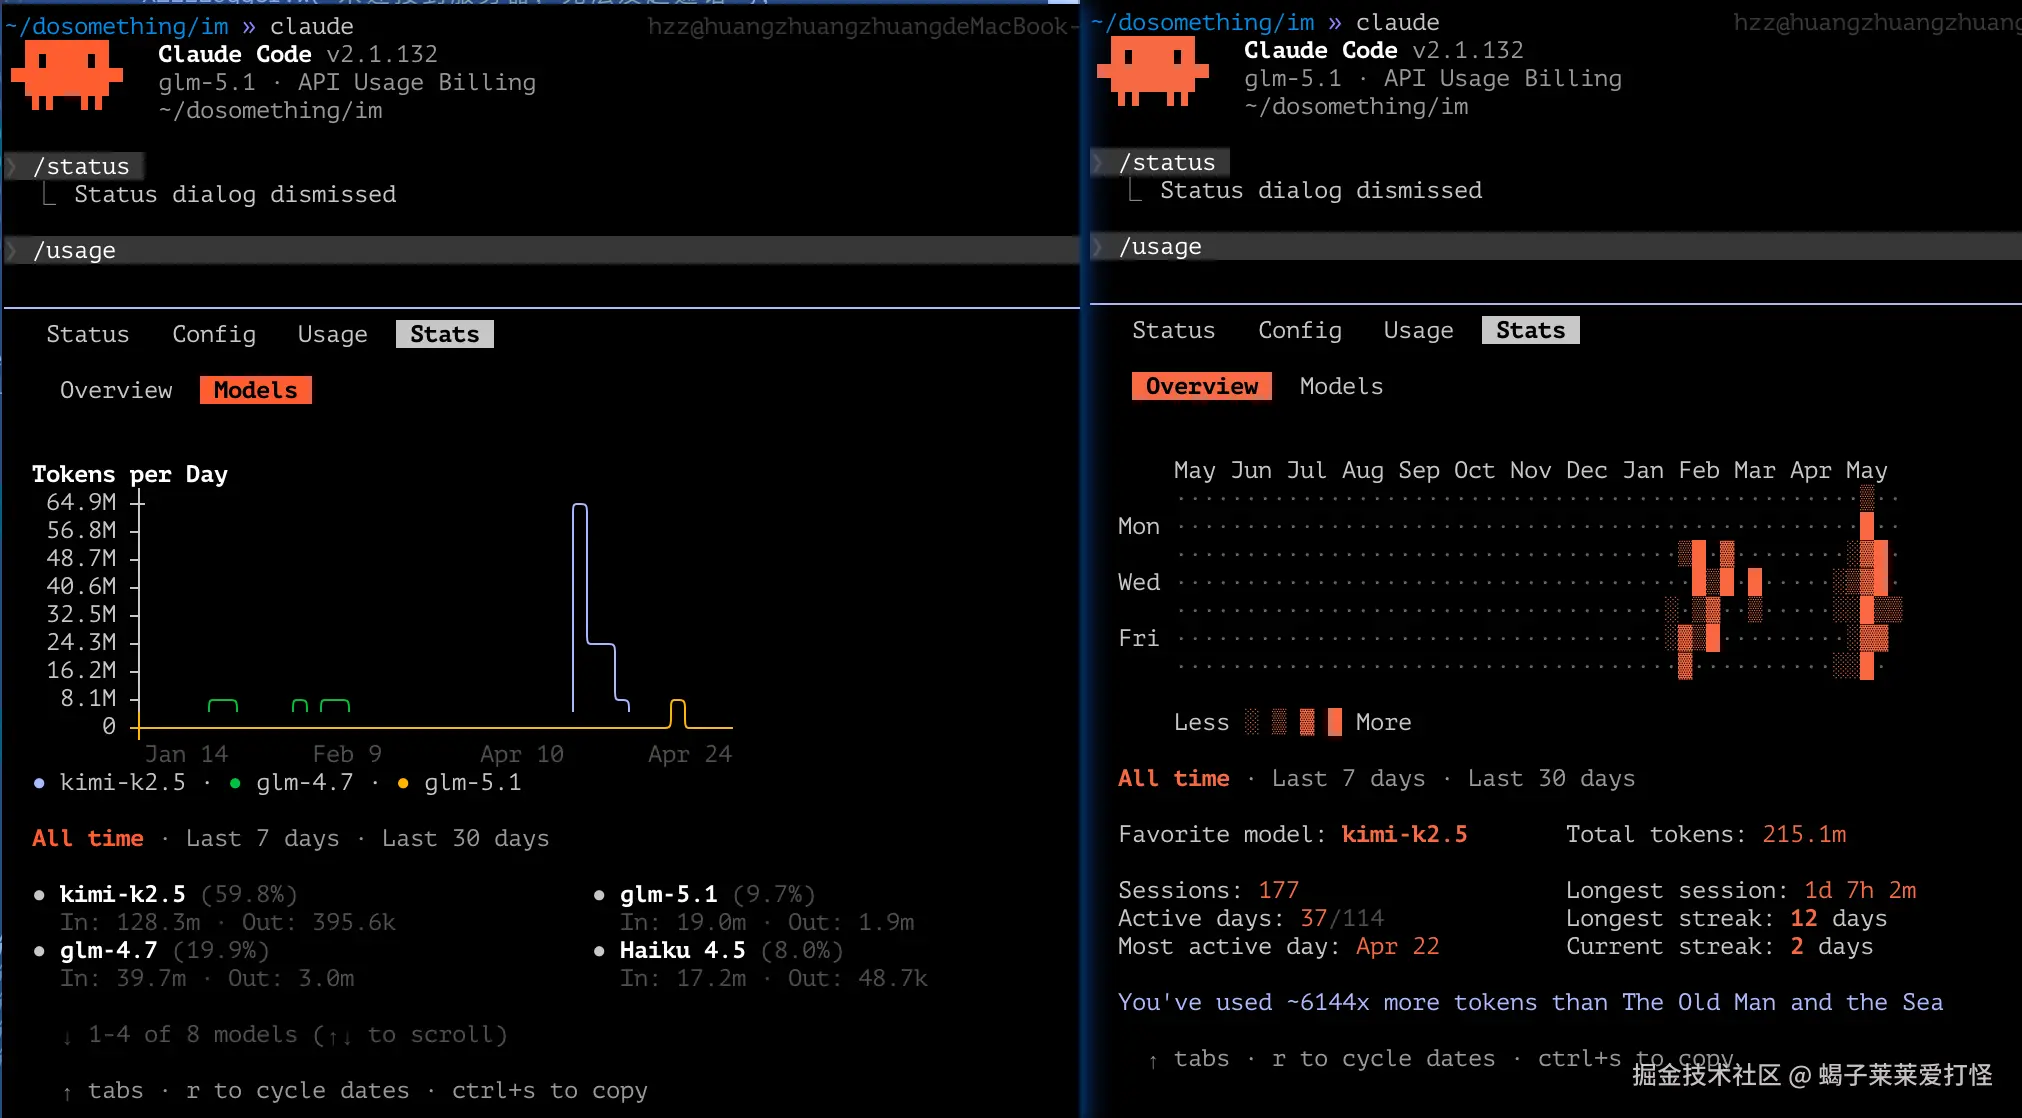Click the orange glm-5.1 bump in chart

click(x=678, y=713)
